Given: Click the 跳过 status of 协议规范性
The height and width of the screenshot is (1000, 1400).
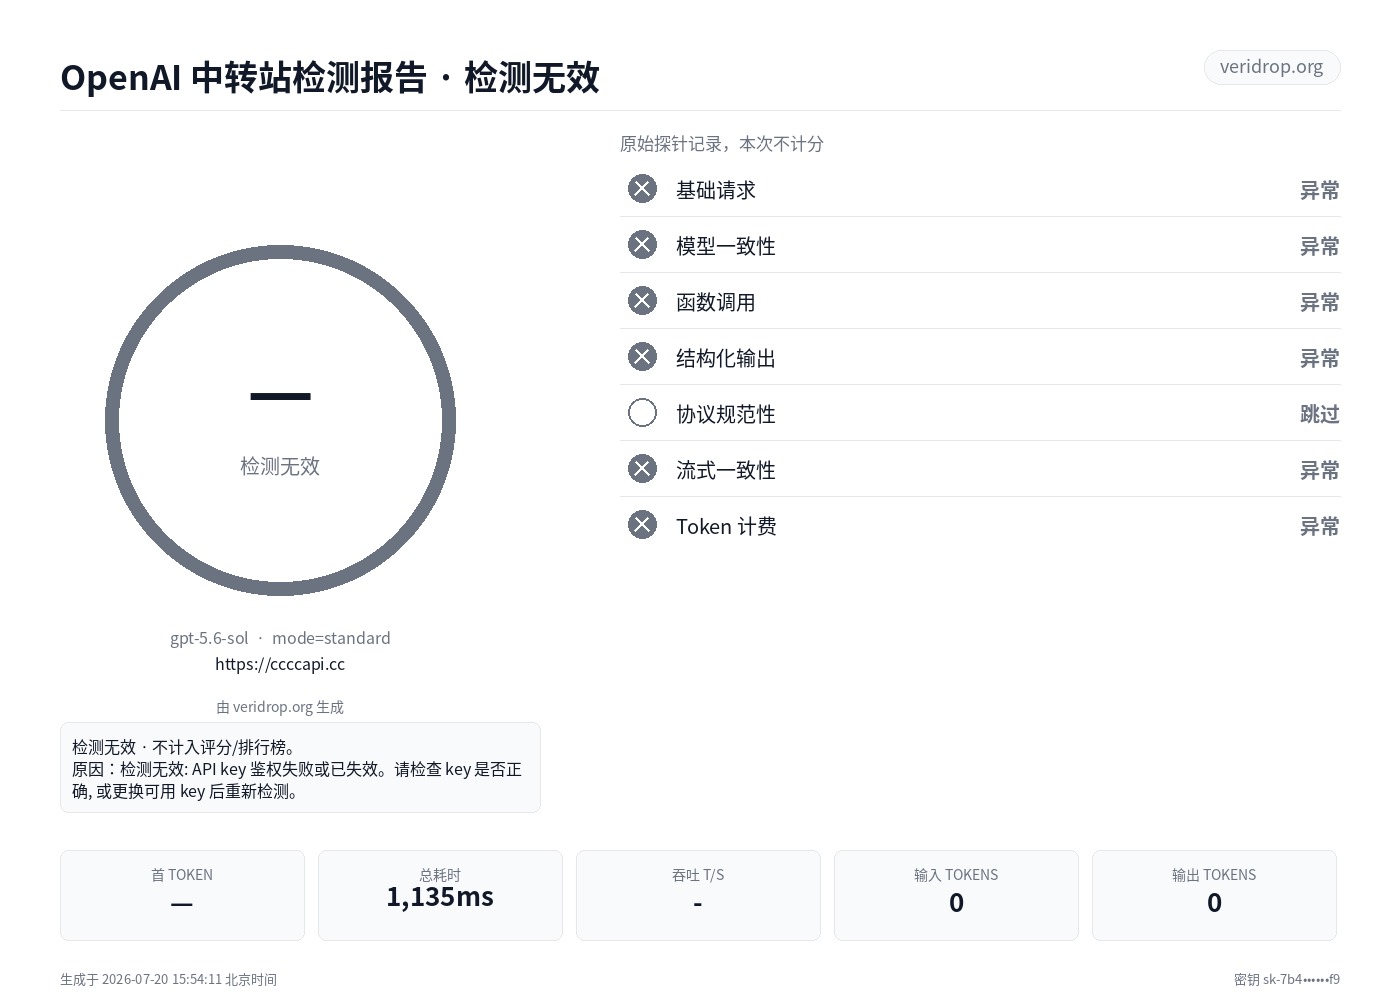Looking at the screenshot, I should [x=1319, y=414].
